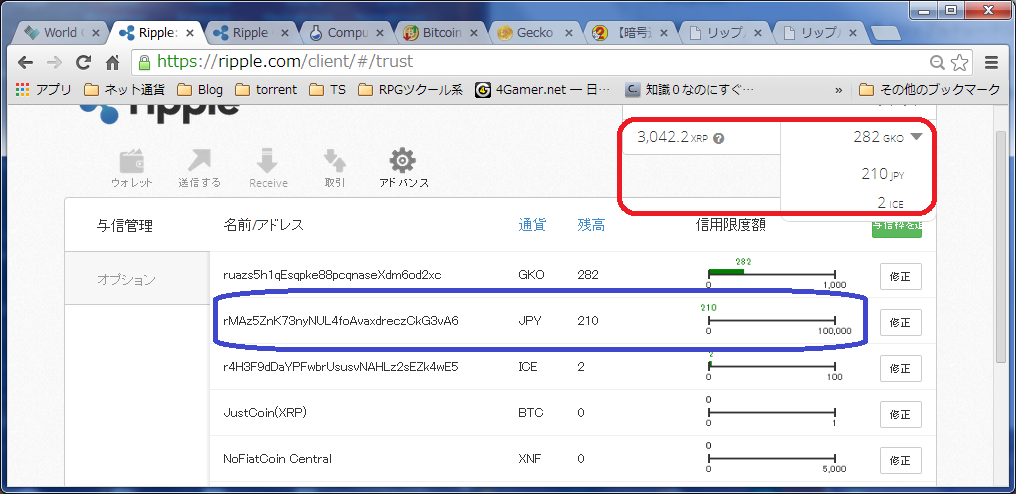The width and height of the screenshot is (1016, 494).
Task: Close the Bitcoin tab
Action: click(474, 33)
